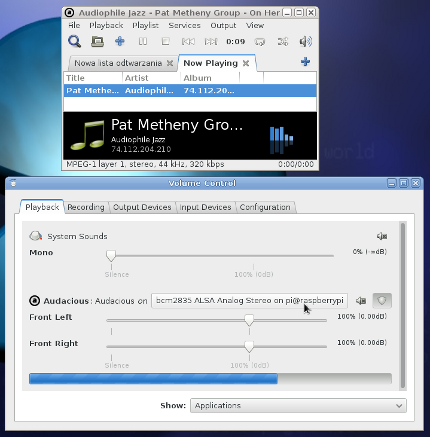Click the Front Right volume slider handle
Viewport: 430px width, 437px height.
coord(249,347)
